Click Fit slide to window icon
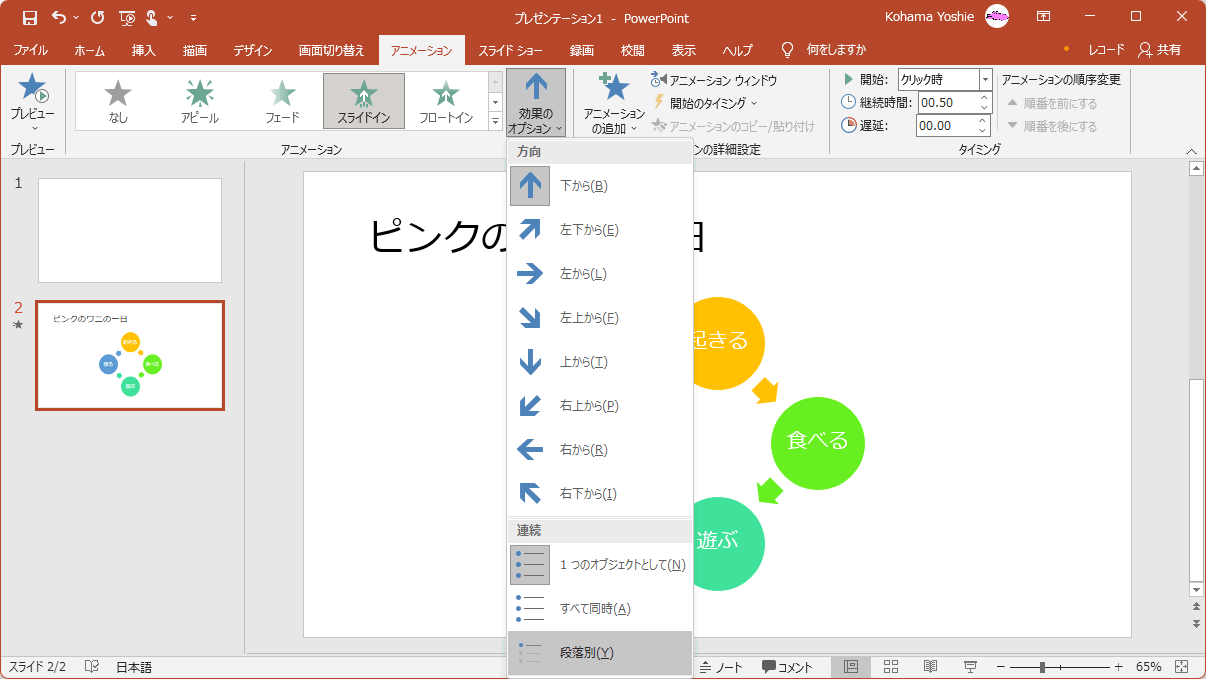This screenshot has height=679, width=1206. [1181, 667]
